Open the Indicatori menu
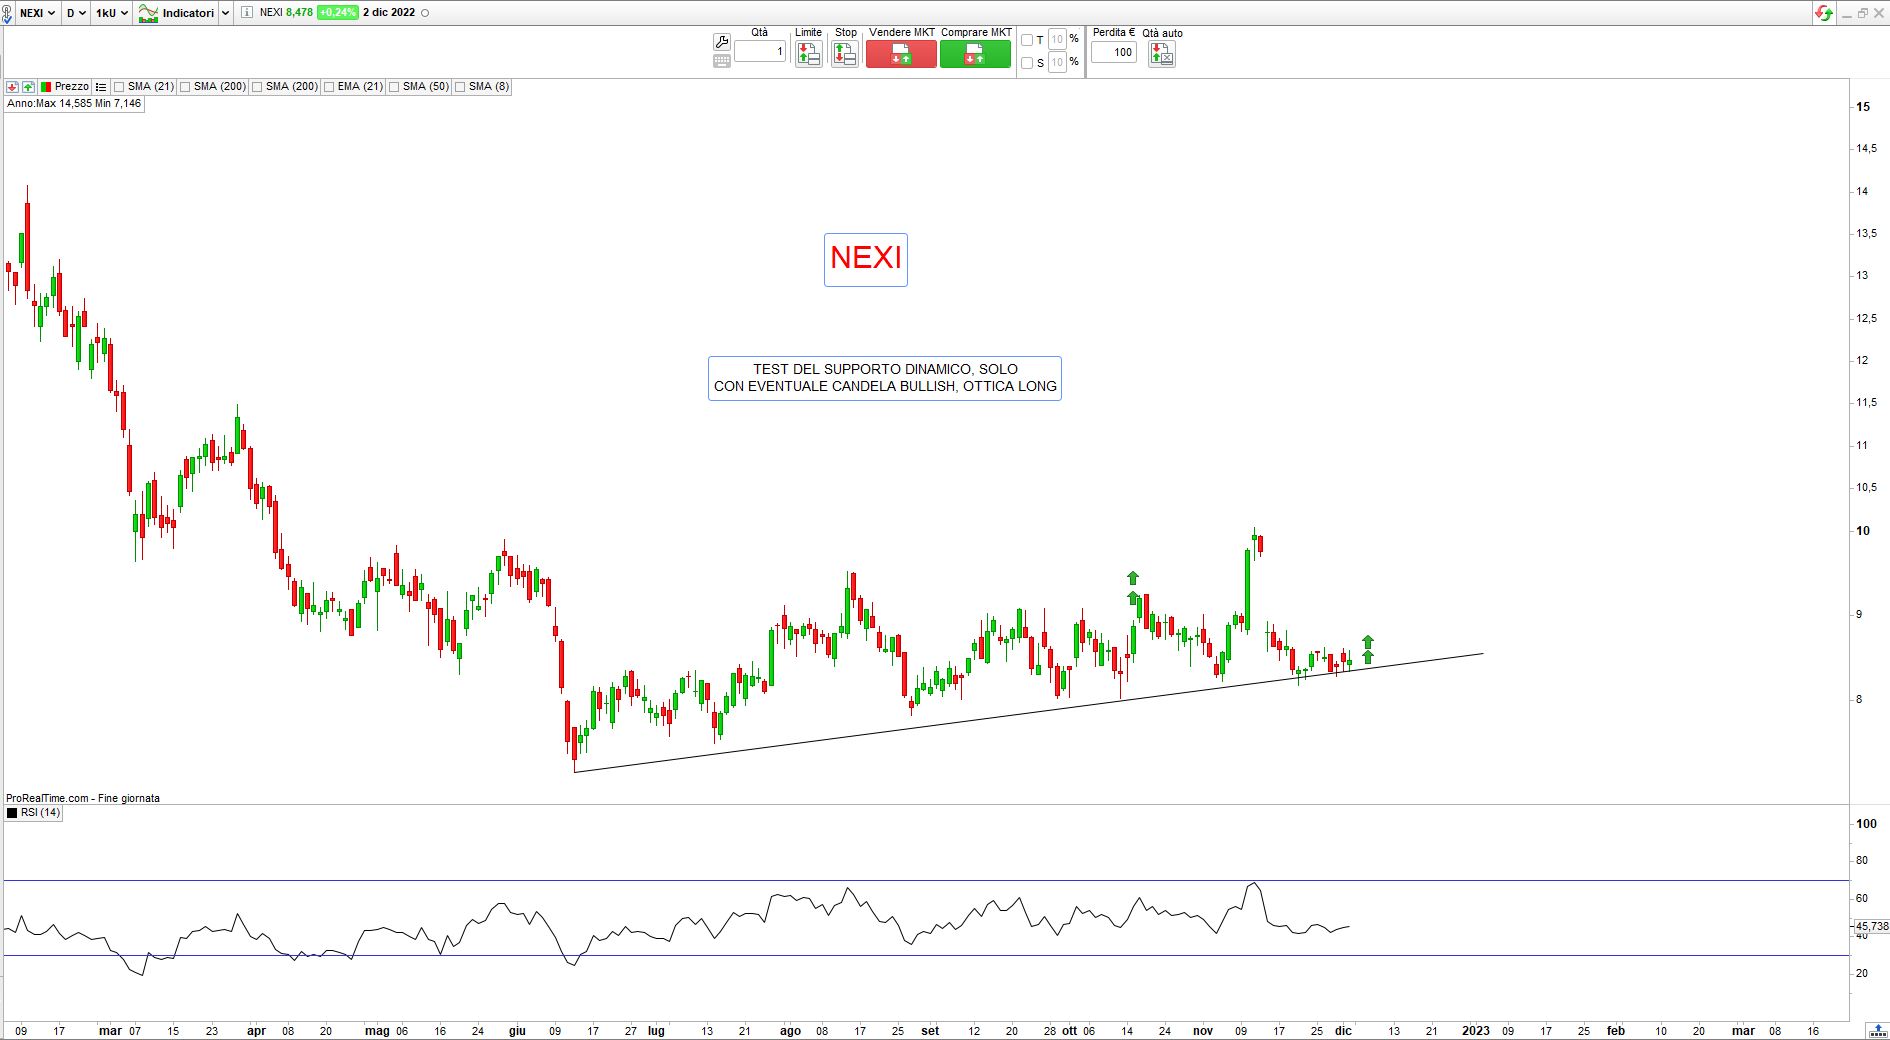1890x1040 pixels. [177, 13]
